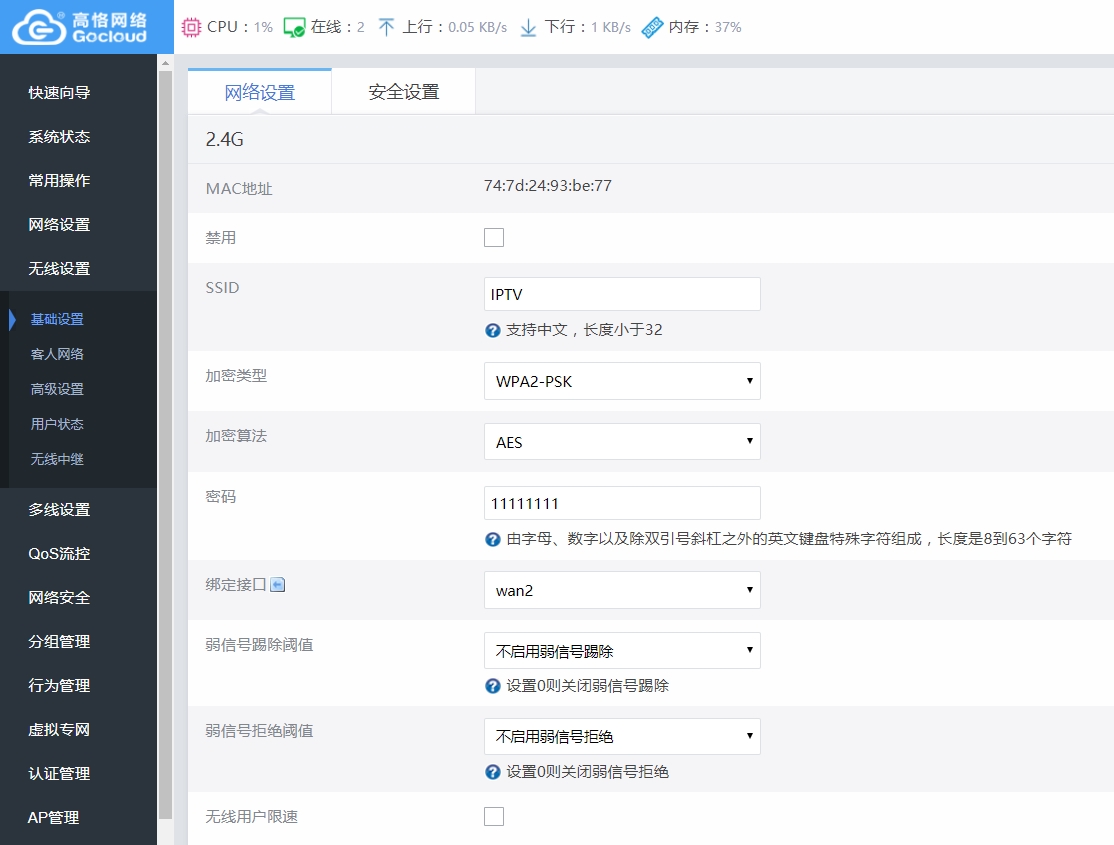
Task: Open the 加密算法 AES dropdown
Action: [622, 442]
